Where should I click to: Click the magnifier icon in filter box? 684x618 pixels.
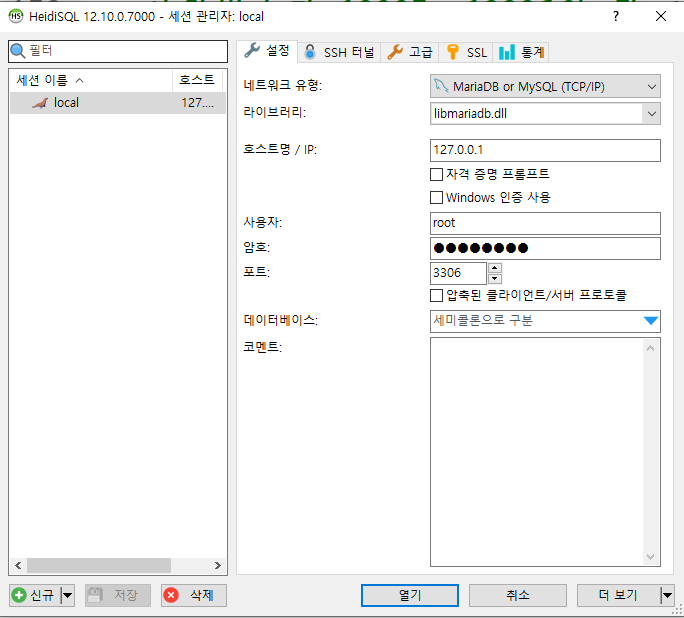pos(18,51)
